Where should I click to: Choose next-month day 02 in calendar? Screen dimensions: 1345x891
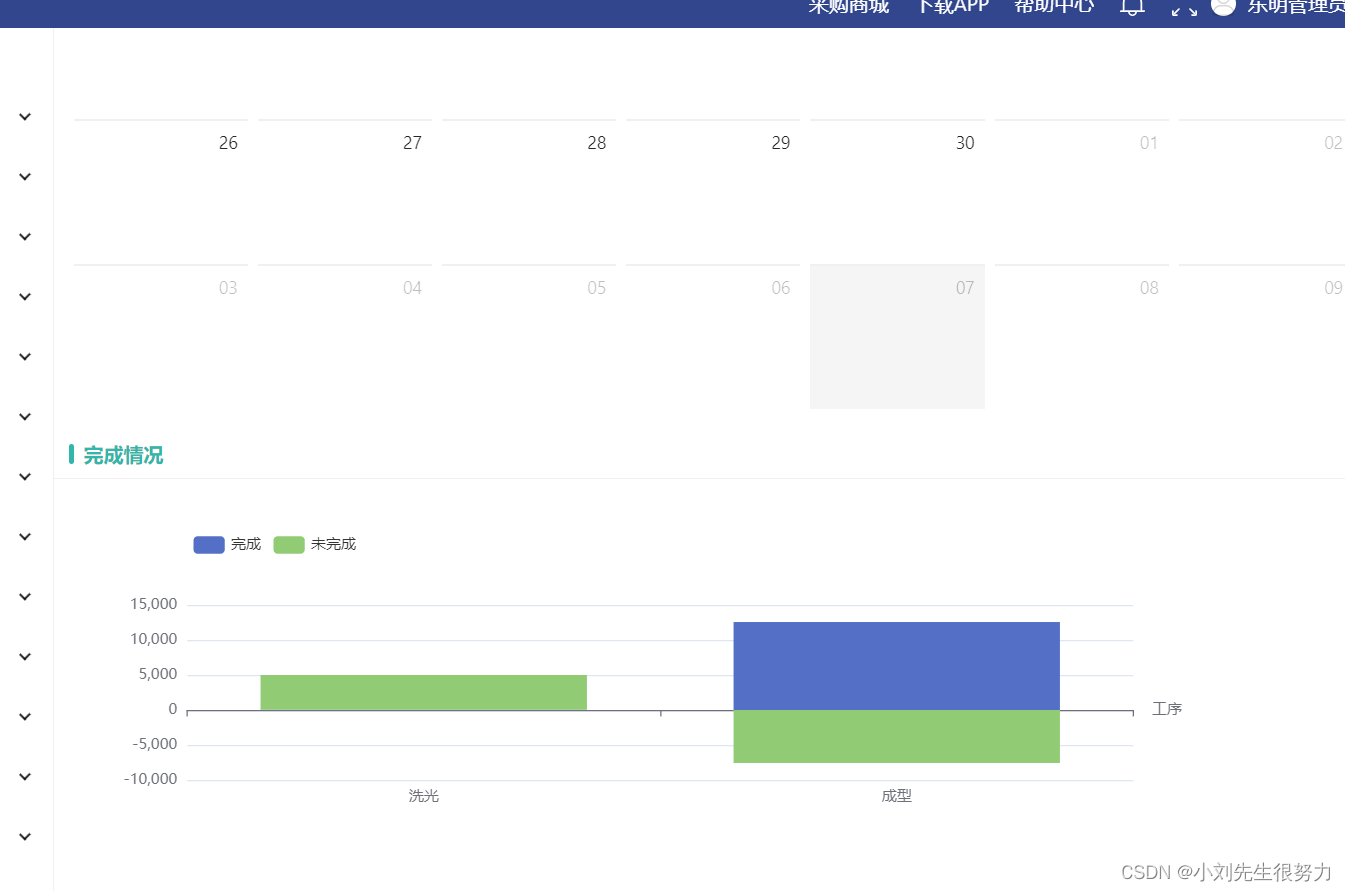1262,191
